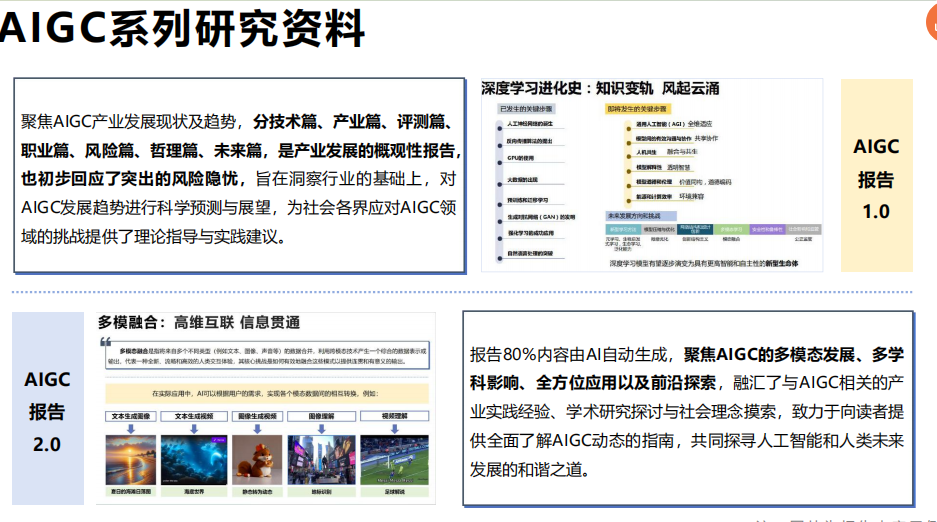937x522 pixels.
Task: Open the city street billboard thumbnail
Action: click(x=321, y=460)
